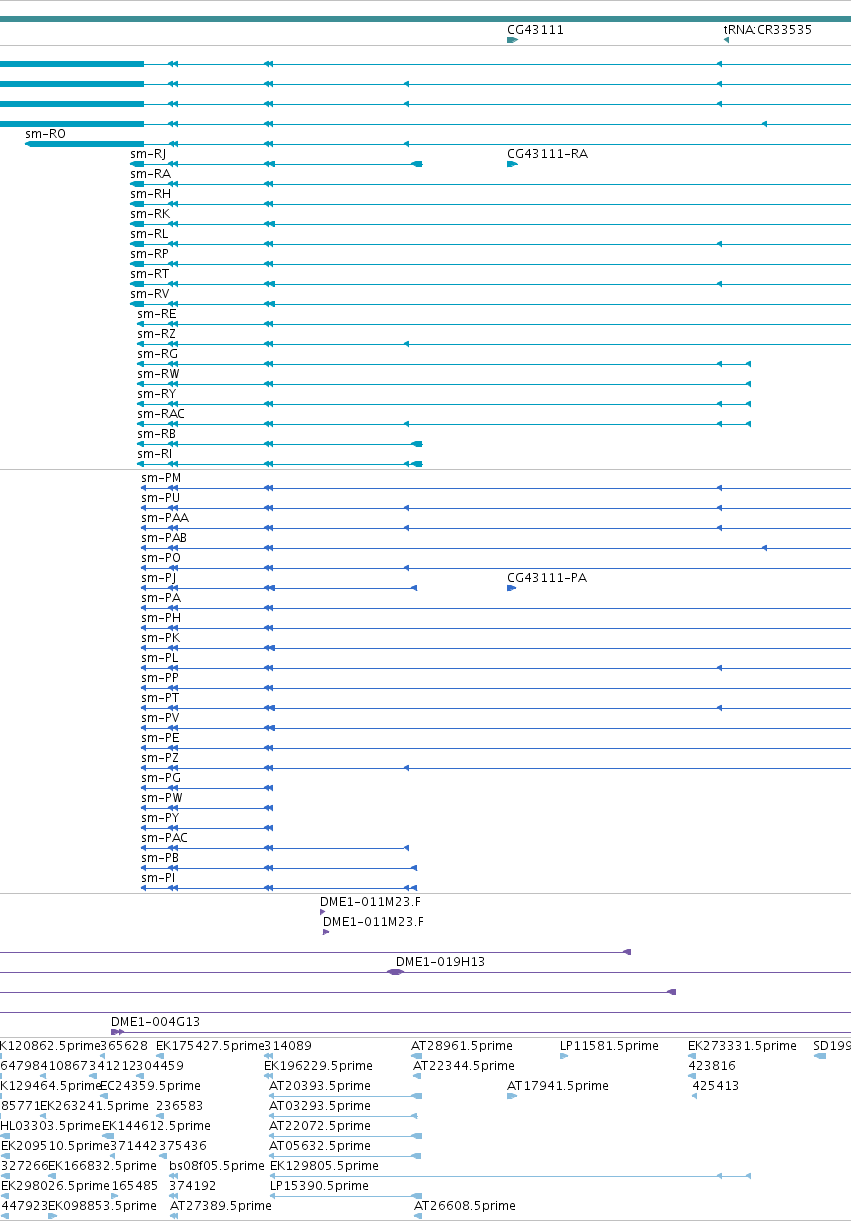Click the sm-RW transcript label
Screen dimensions: 851x1221
158,374
